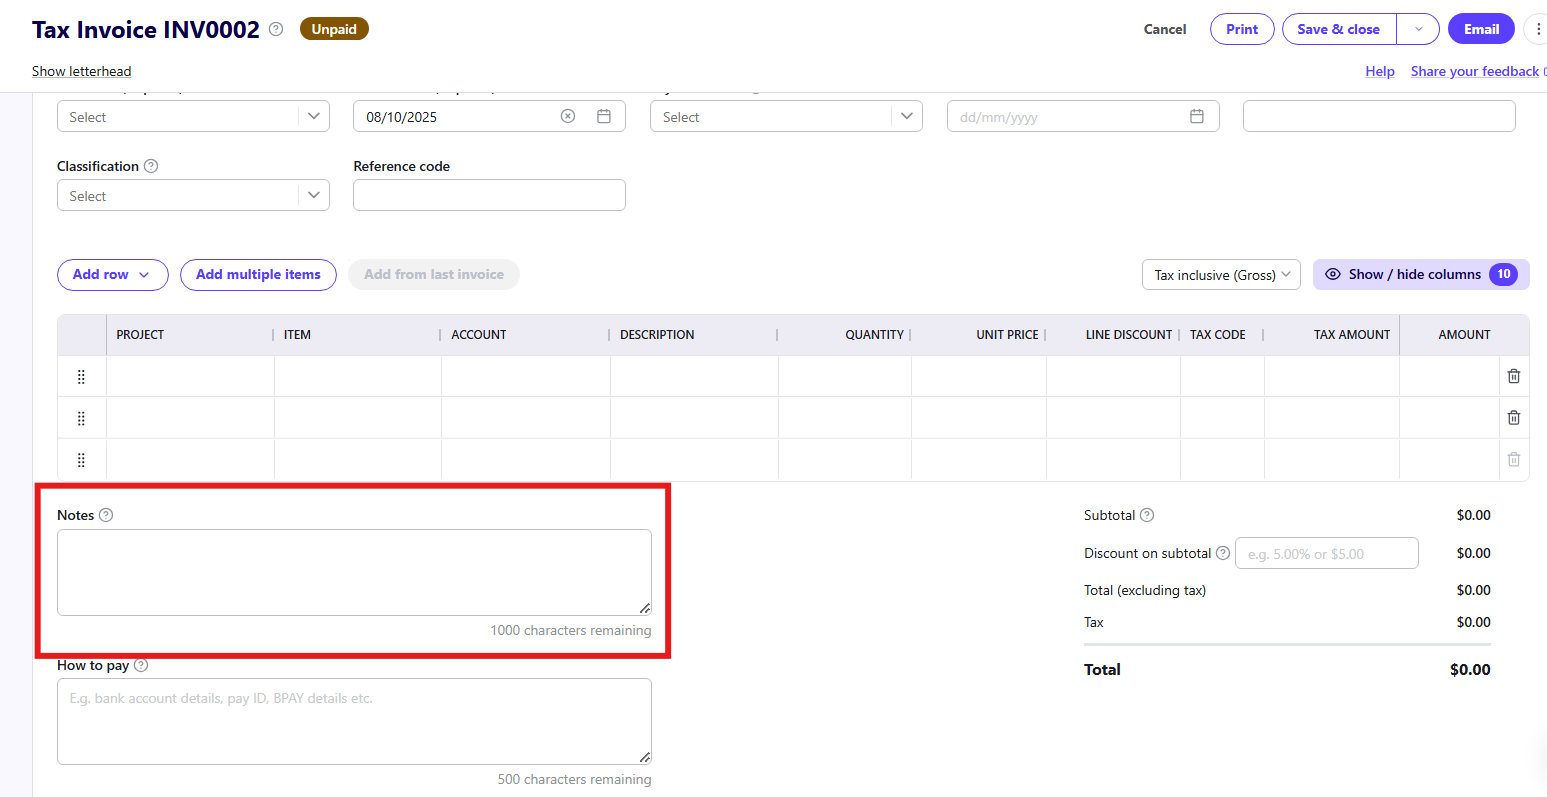The height and width of the screenshot is (797, 1547).
Task: Click the QUANTITY column header
Action: click(x=874, y=335)
